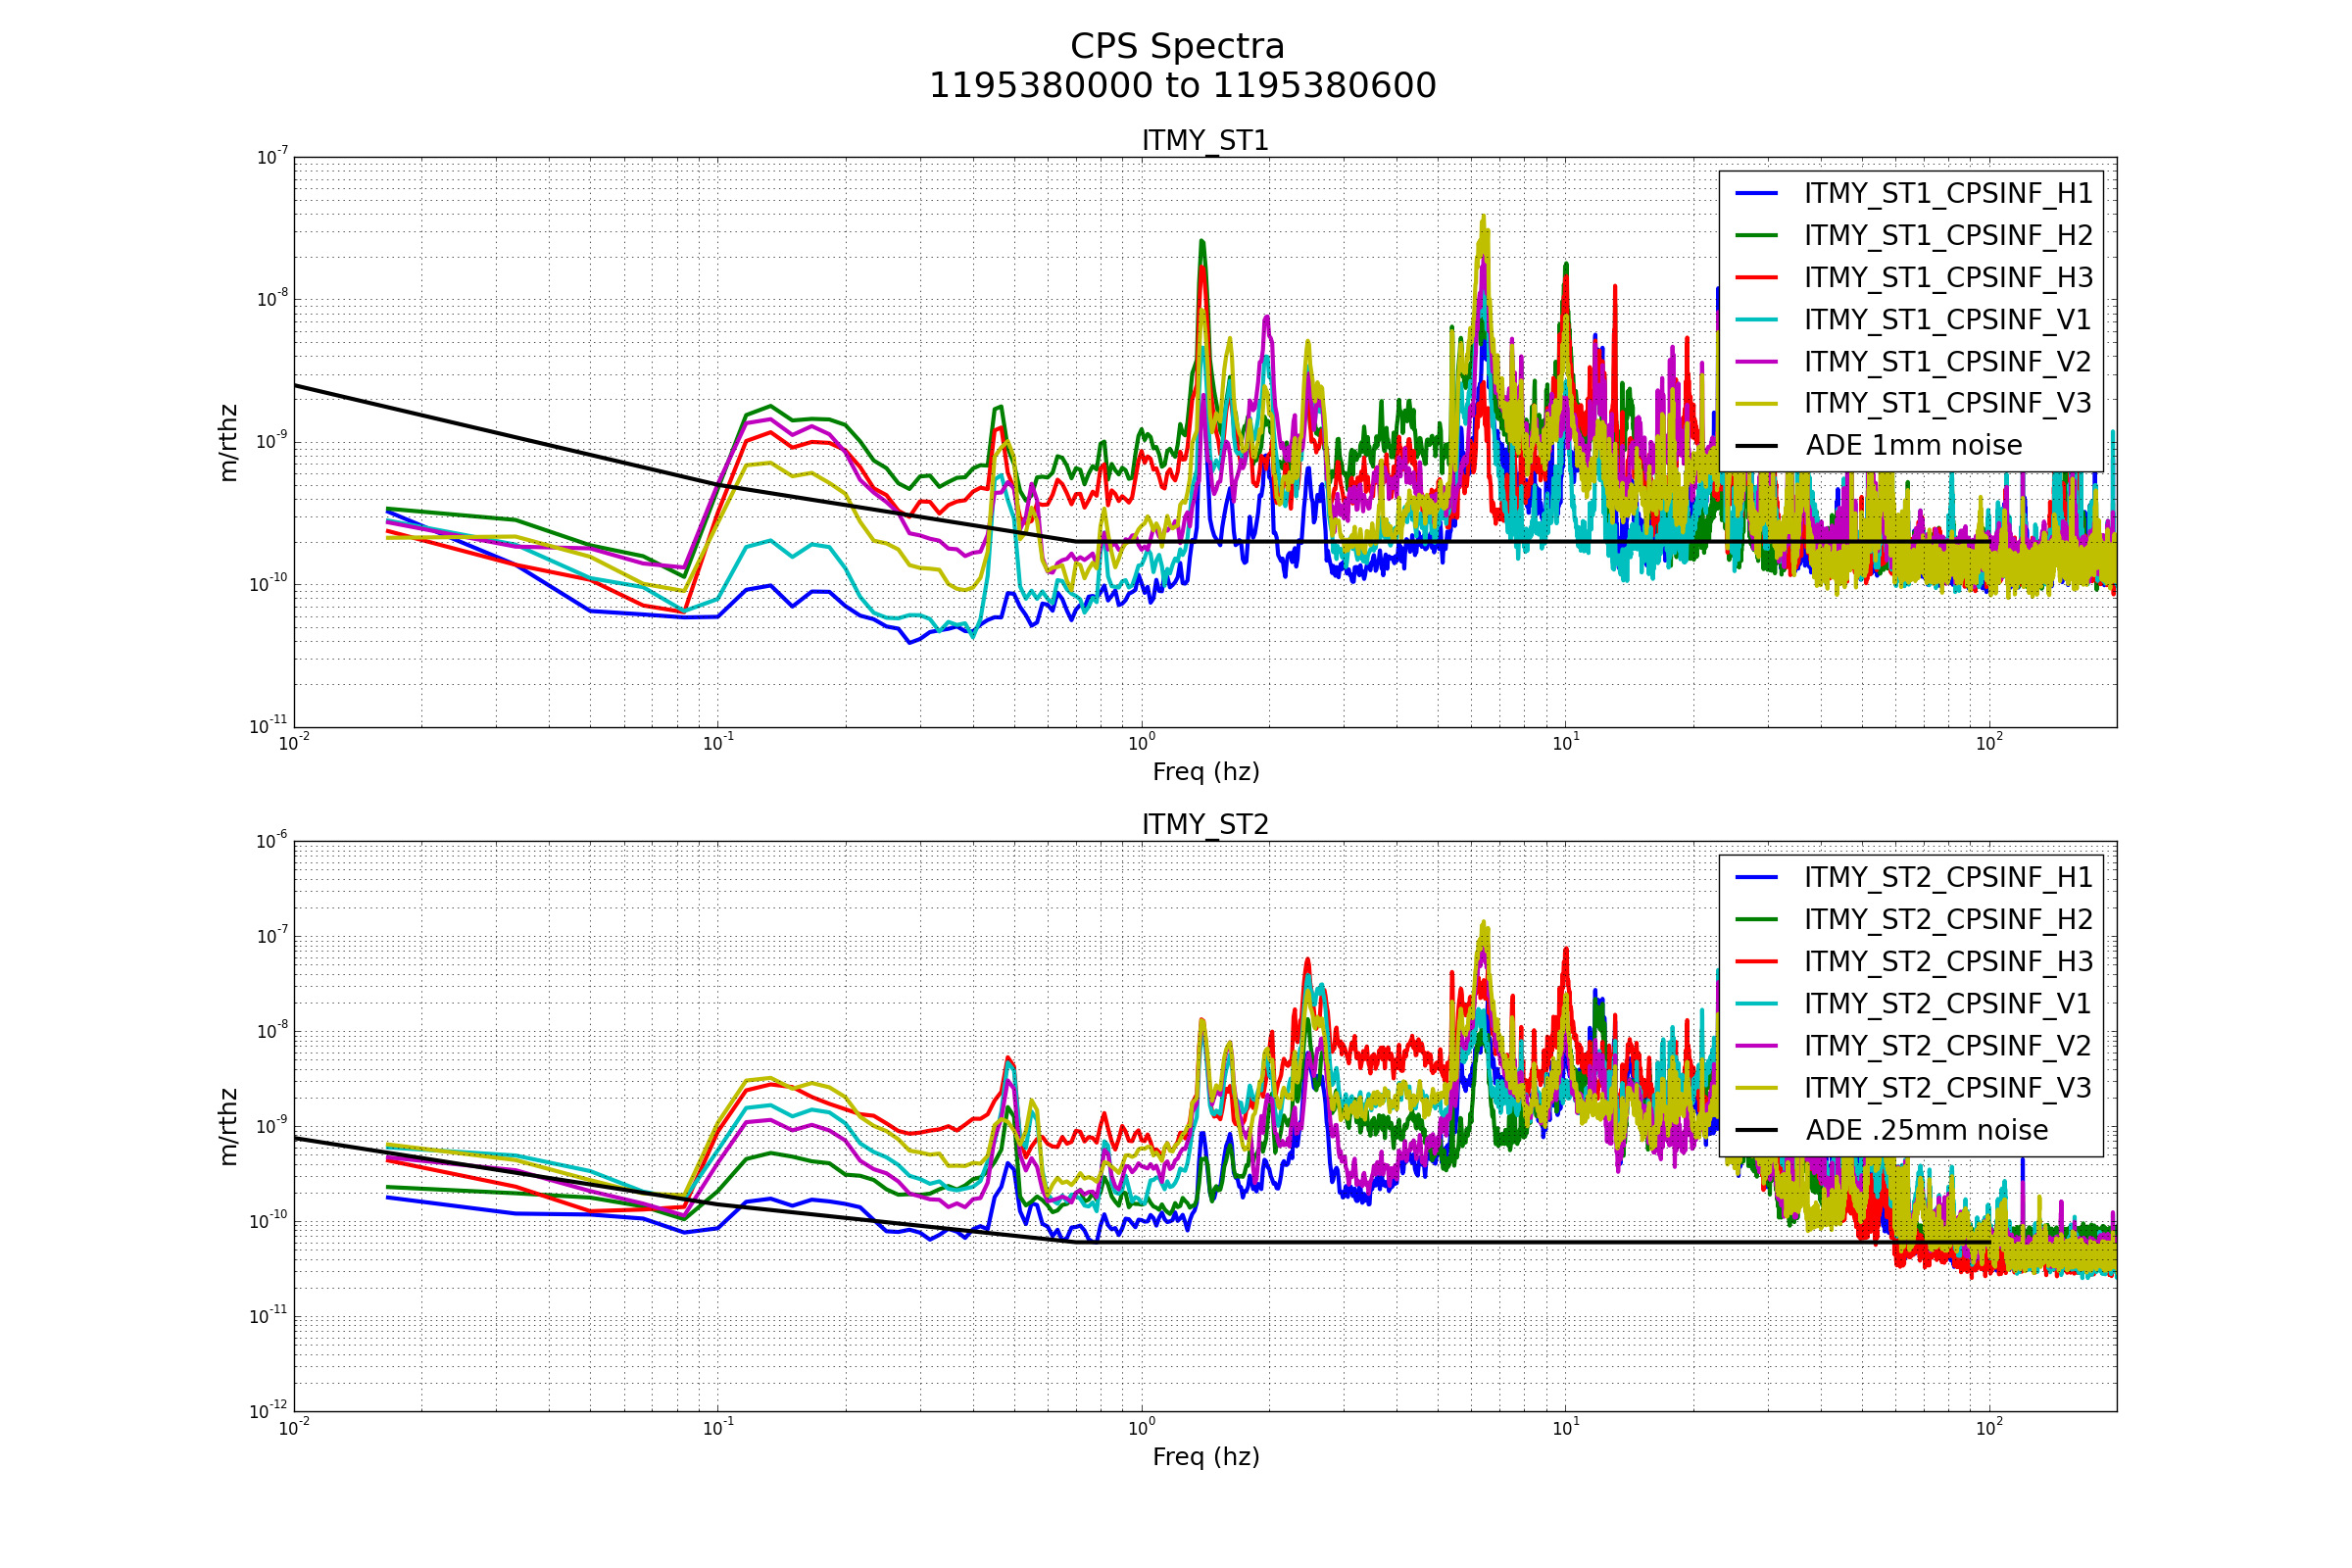Click the bottom plot's m/rthz axis label

(229, 1127)
